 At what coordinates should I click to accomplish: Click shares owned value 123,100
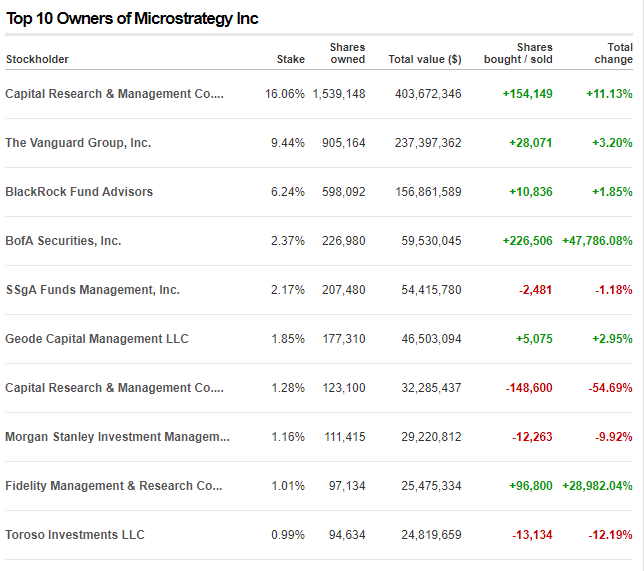pos(344,388)
